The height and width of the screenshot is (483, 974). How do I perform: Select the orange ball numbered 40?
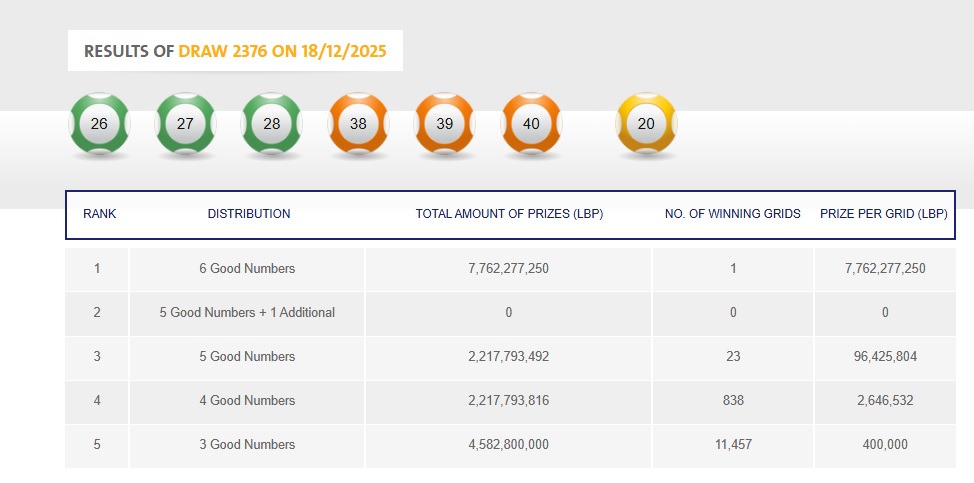pyautogui.click(x=531, y=125)
